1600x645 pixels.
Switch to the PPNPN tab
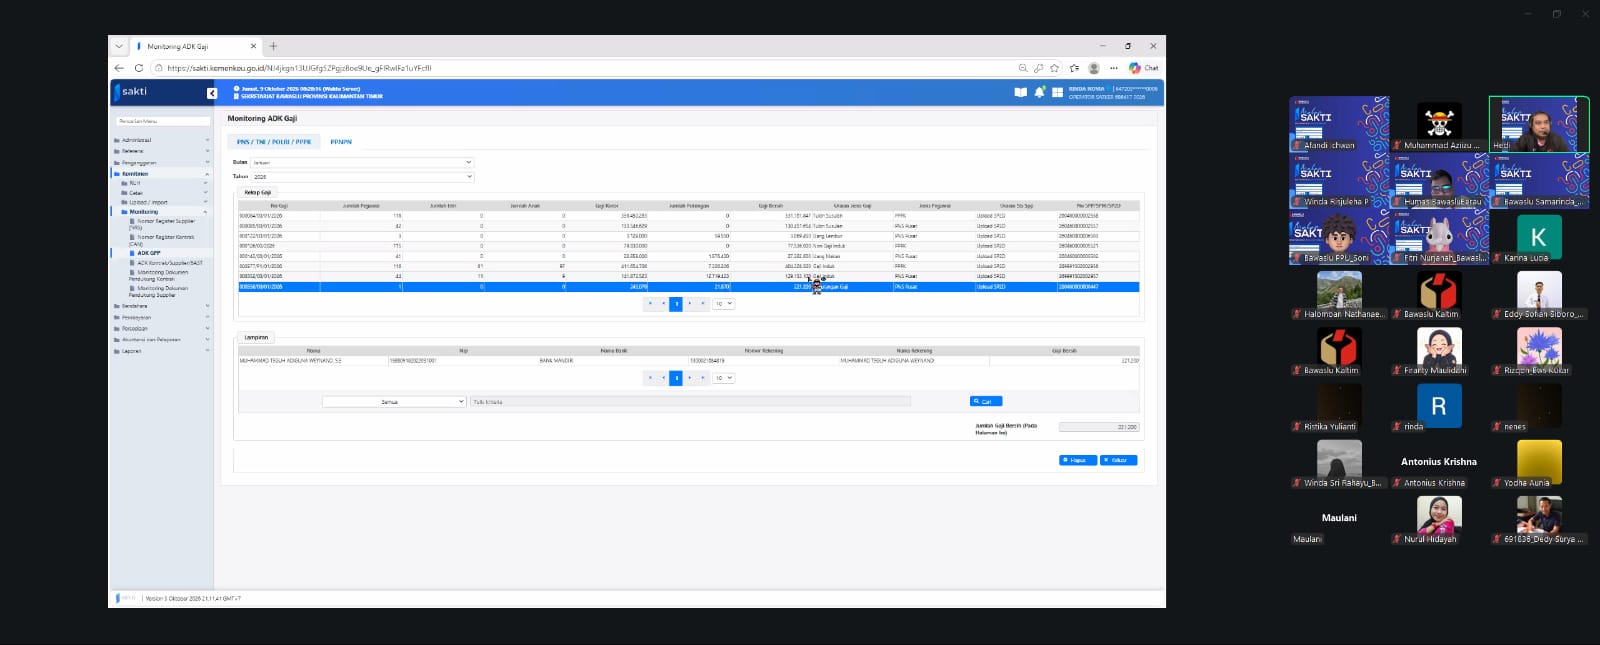(x=341, y=142)
